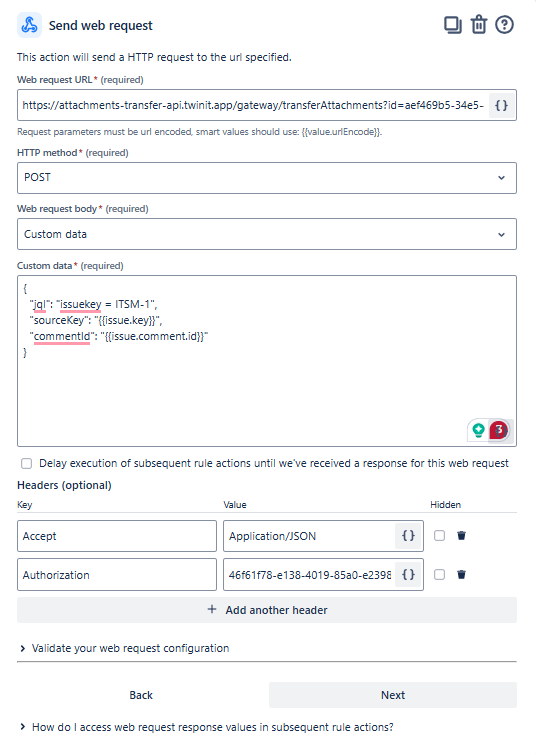Open the HTTP method POST dropdown
This screenshot has width=536, height=755.
pos(267,178)
